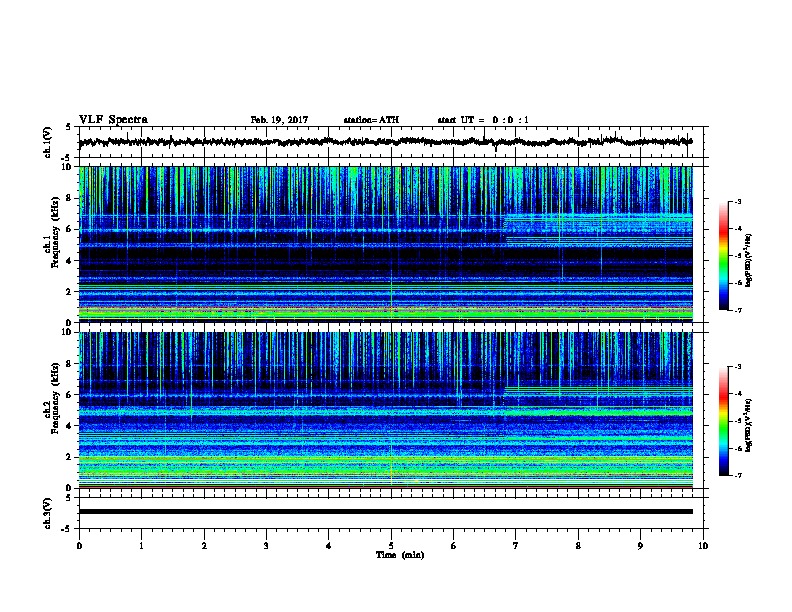The width and height of the screenshot is (792, 612).
Task: Click time axis tick label "9"
Action: click(x=640, y=546)
